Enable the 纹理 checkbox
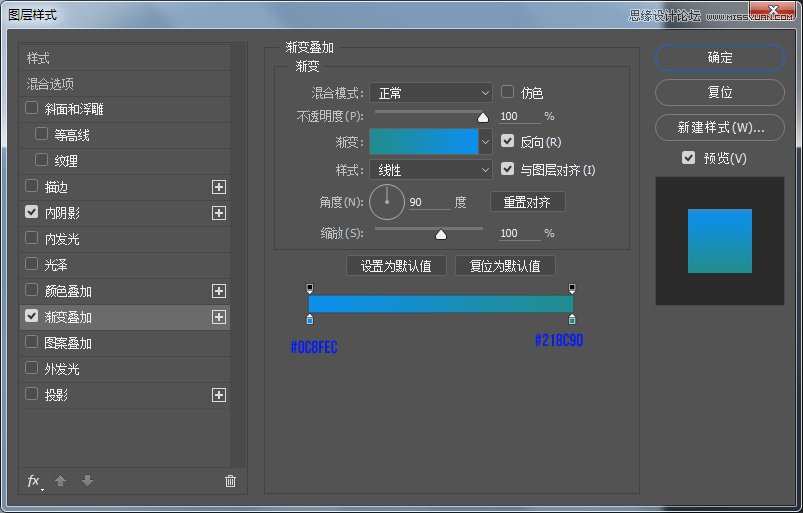The width and height of the screenshot is (803, 513). (41, 160)
